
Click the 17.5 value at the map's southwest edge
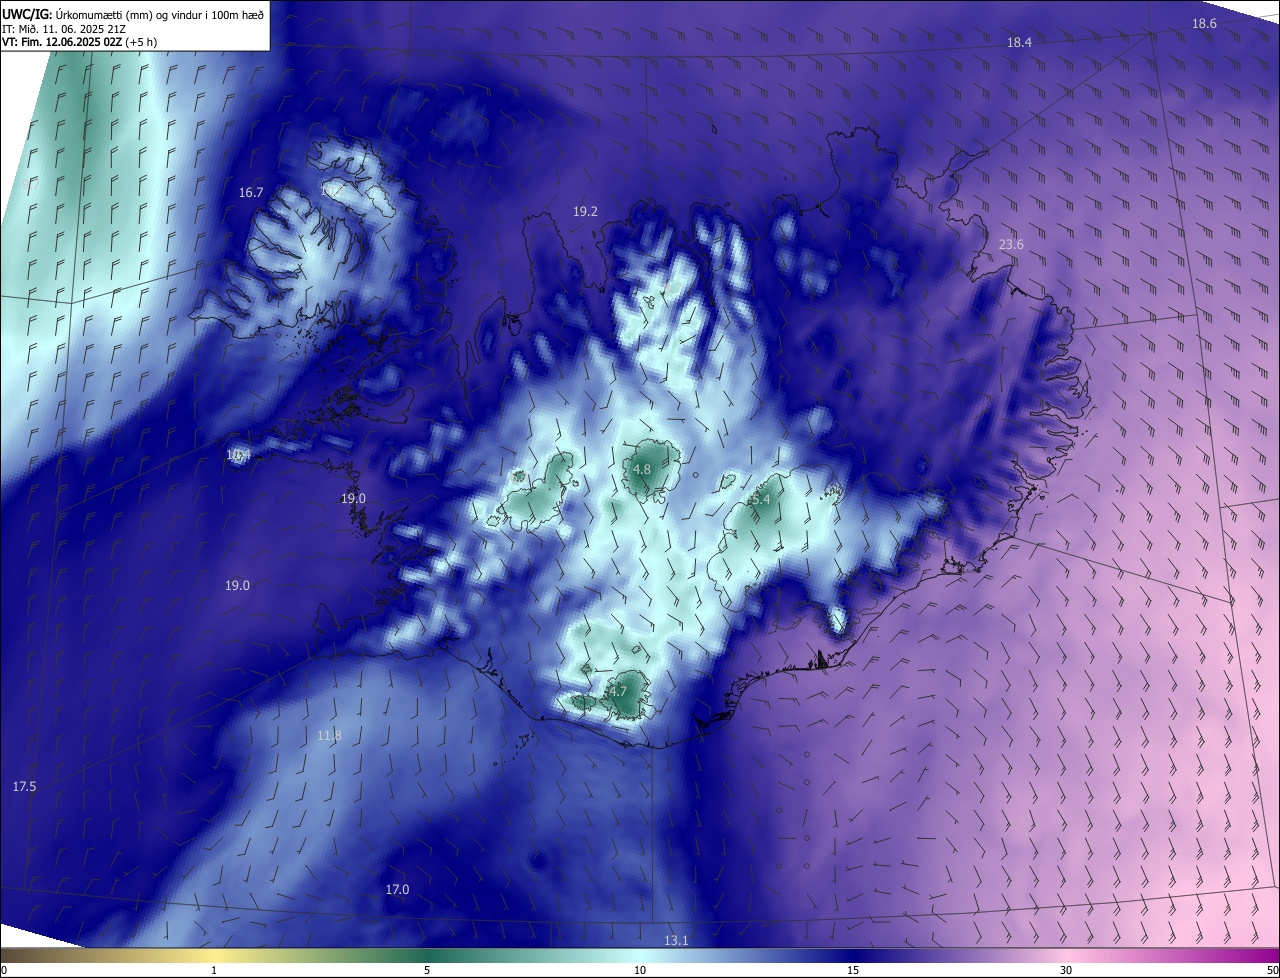click(x=24, y=787)
